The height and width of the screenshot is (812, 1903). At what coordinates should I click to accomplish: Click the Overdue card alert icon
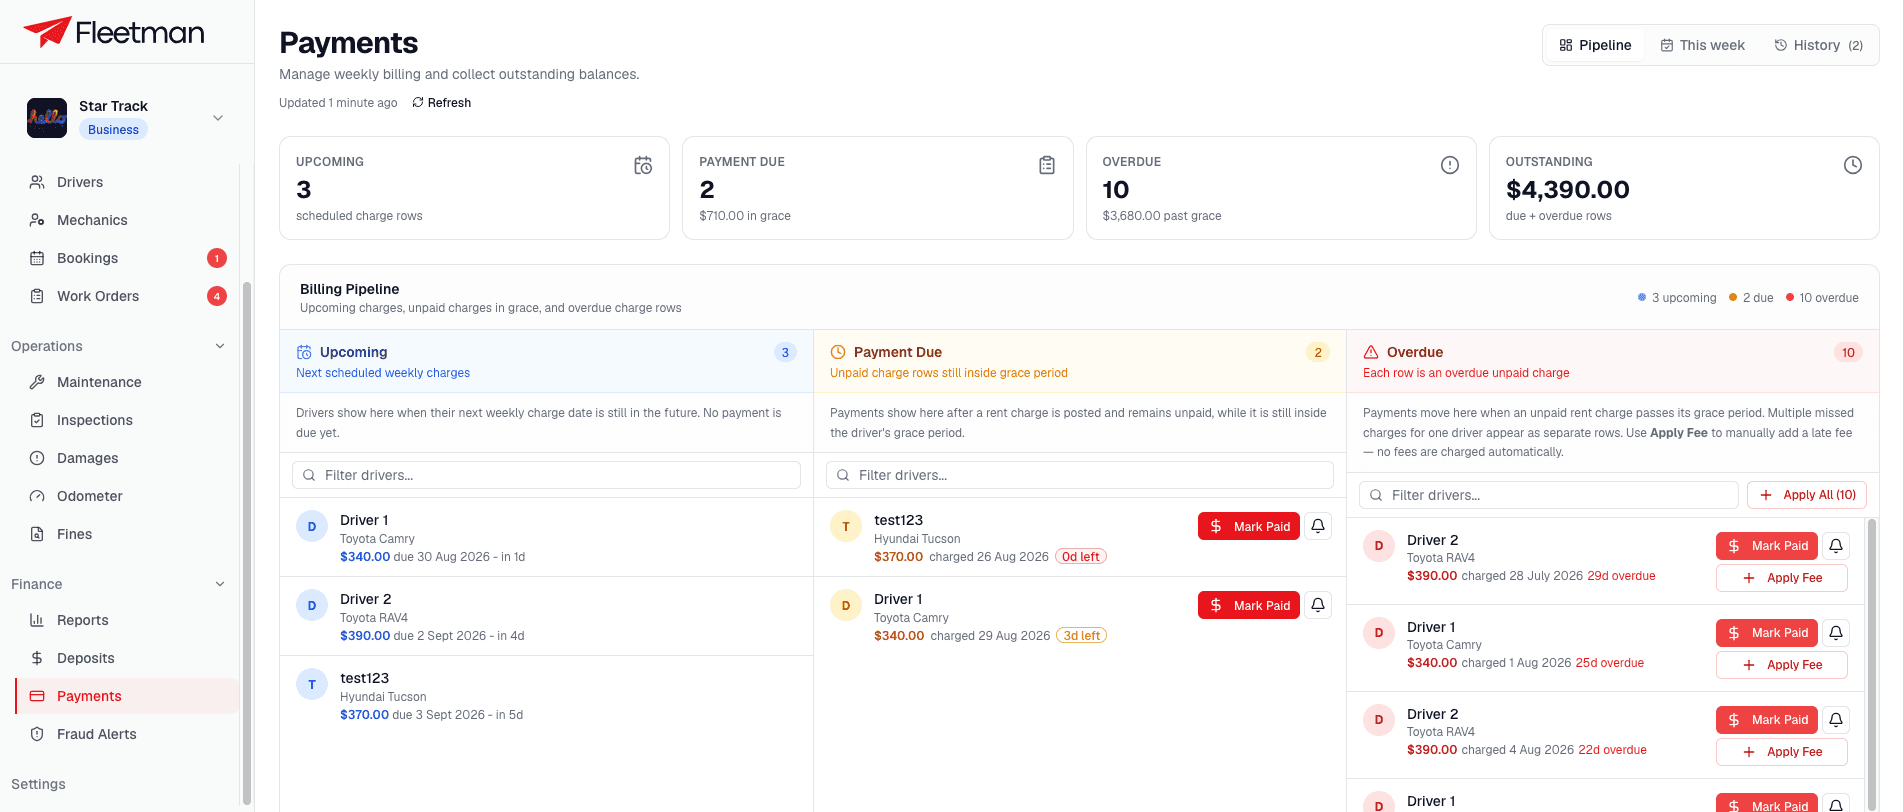point(1450,165)
